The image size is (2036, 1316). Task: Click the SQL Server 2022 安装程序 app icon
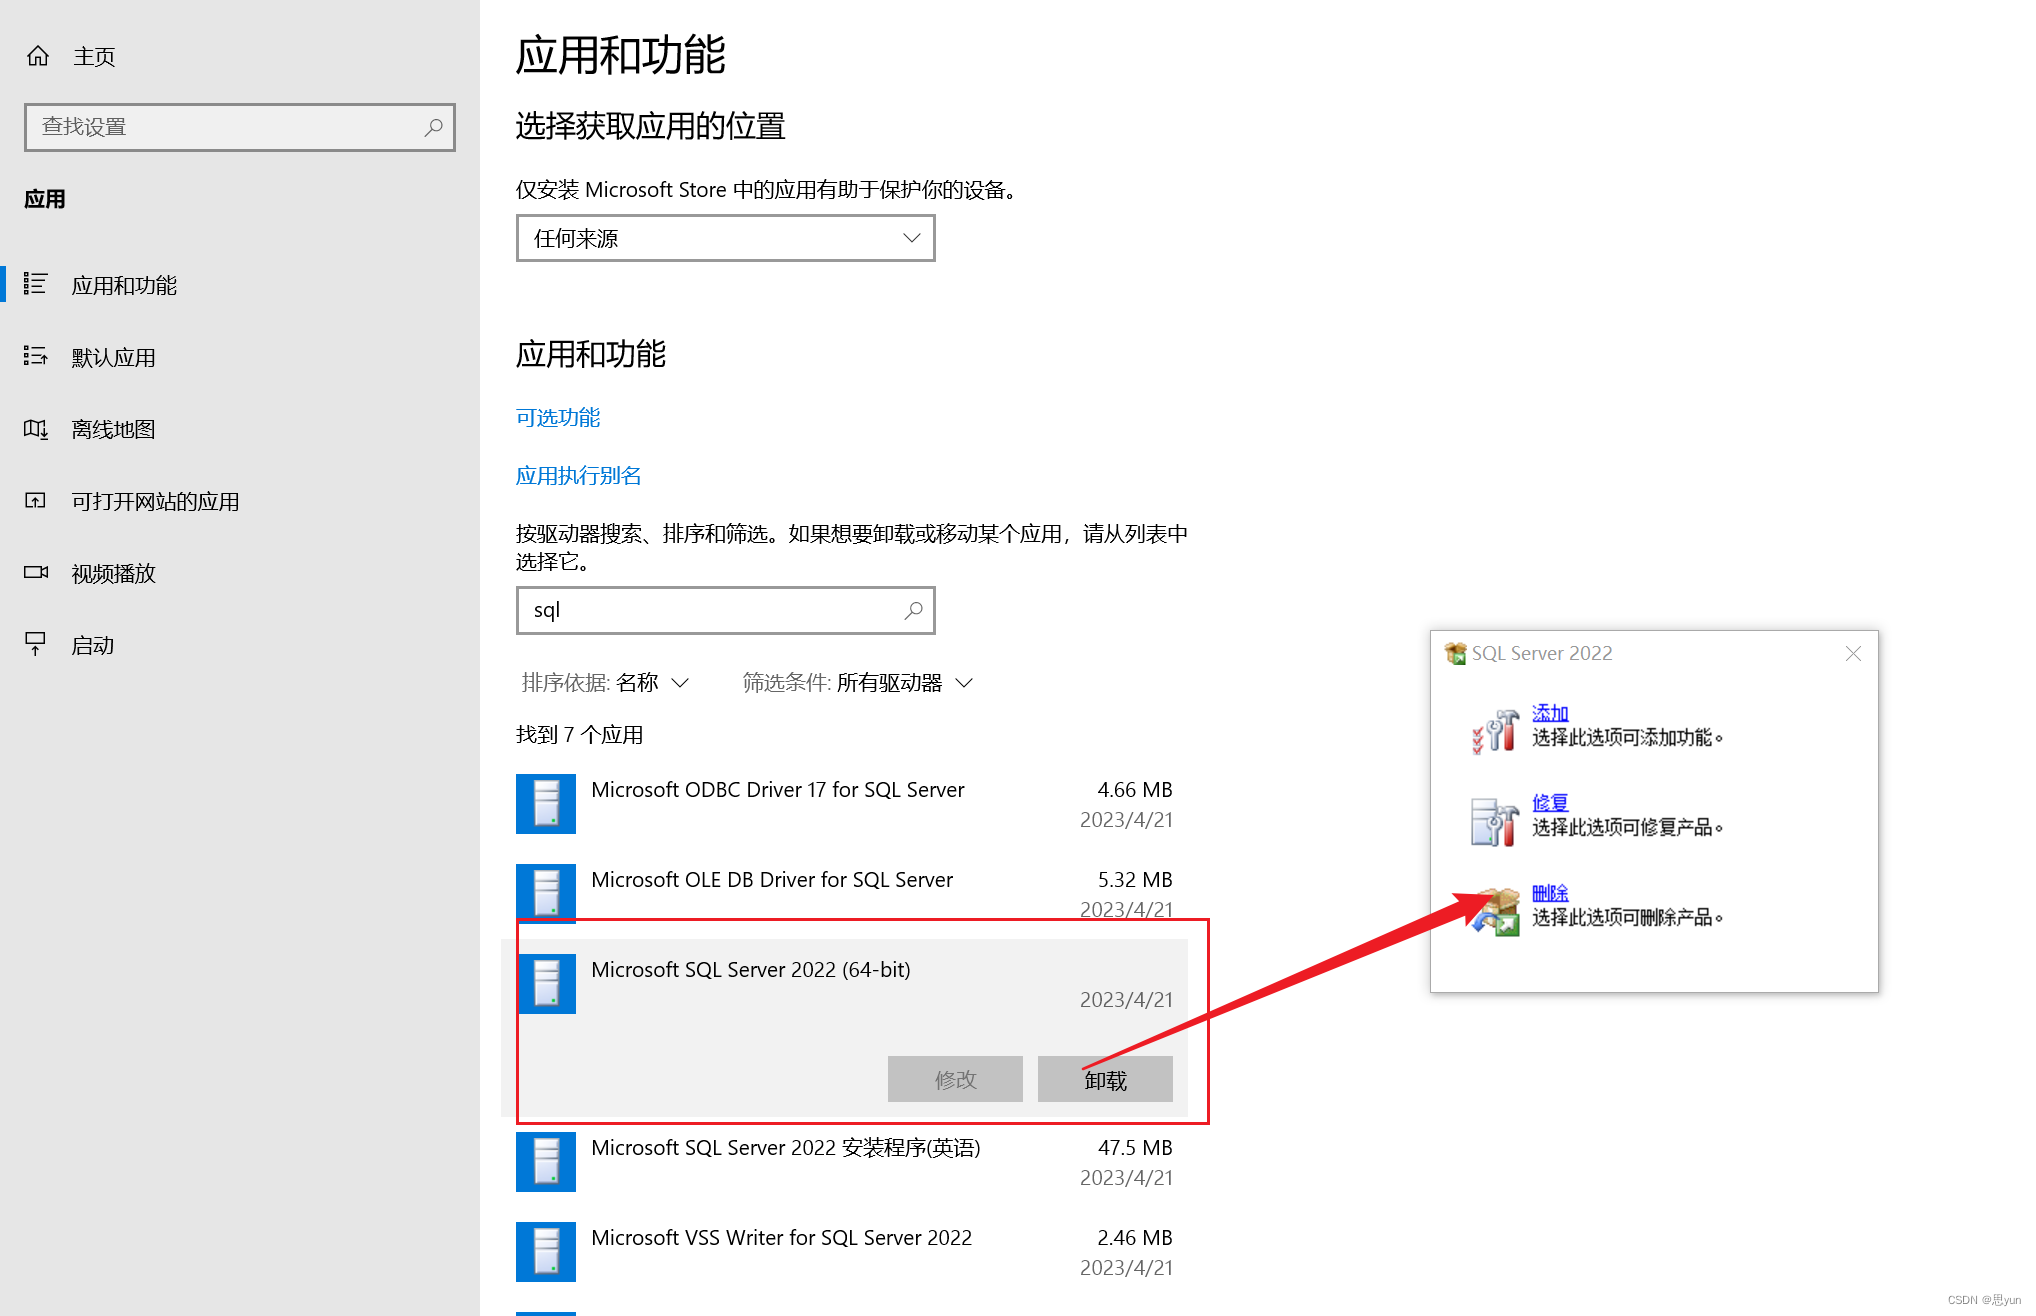coord(546,1162)
